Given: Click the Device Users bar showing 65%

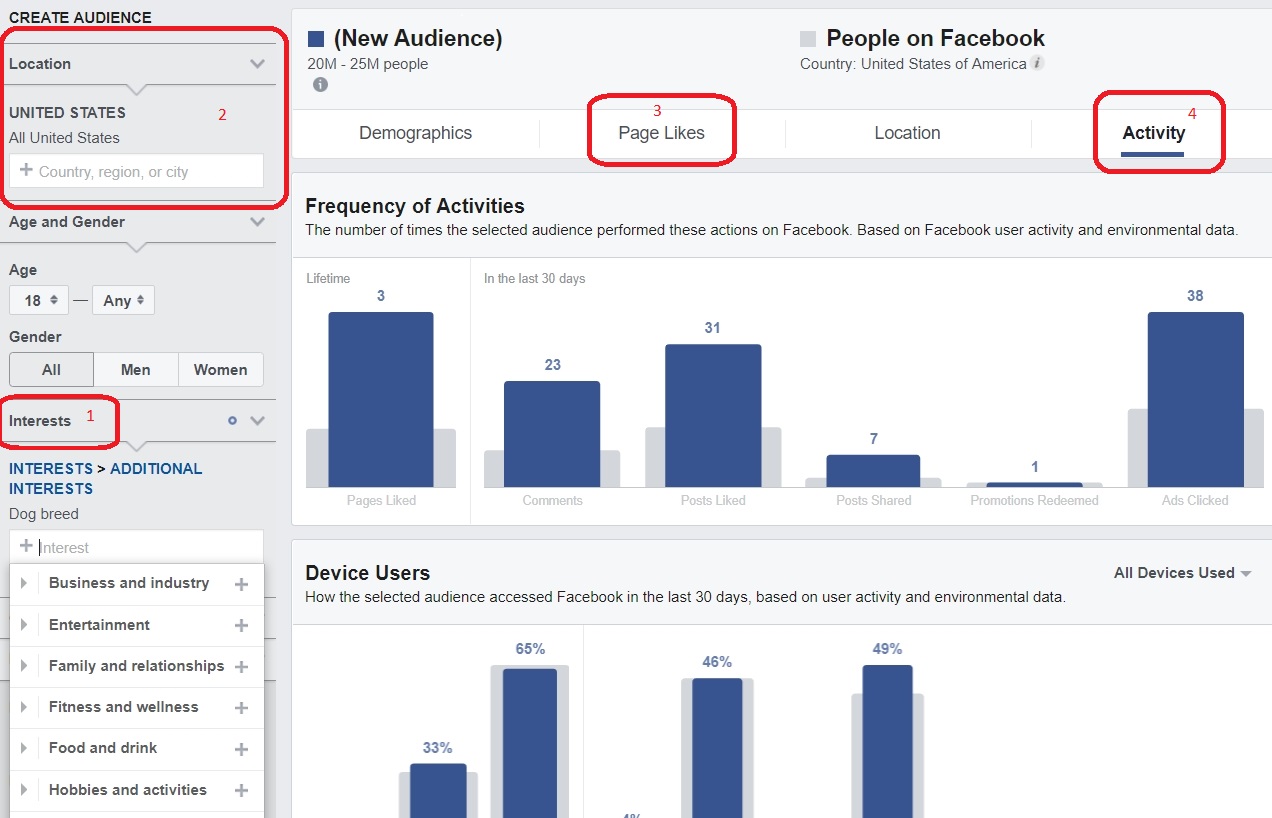Looking at the screenshot, I should [530, 743].
